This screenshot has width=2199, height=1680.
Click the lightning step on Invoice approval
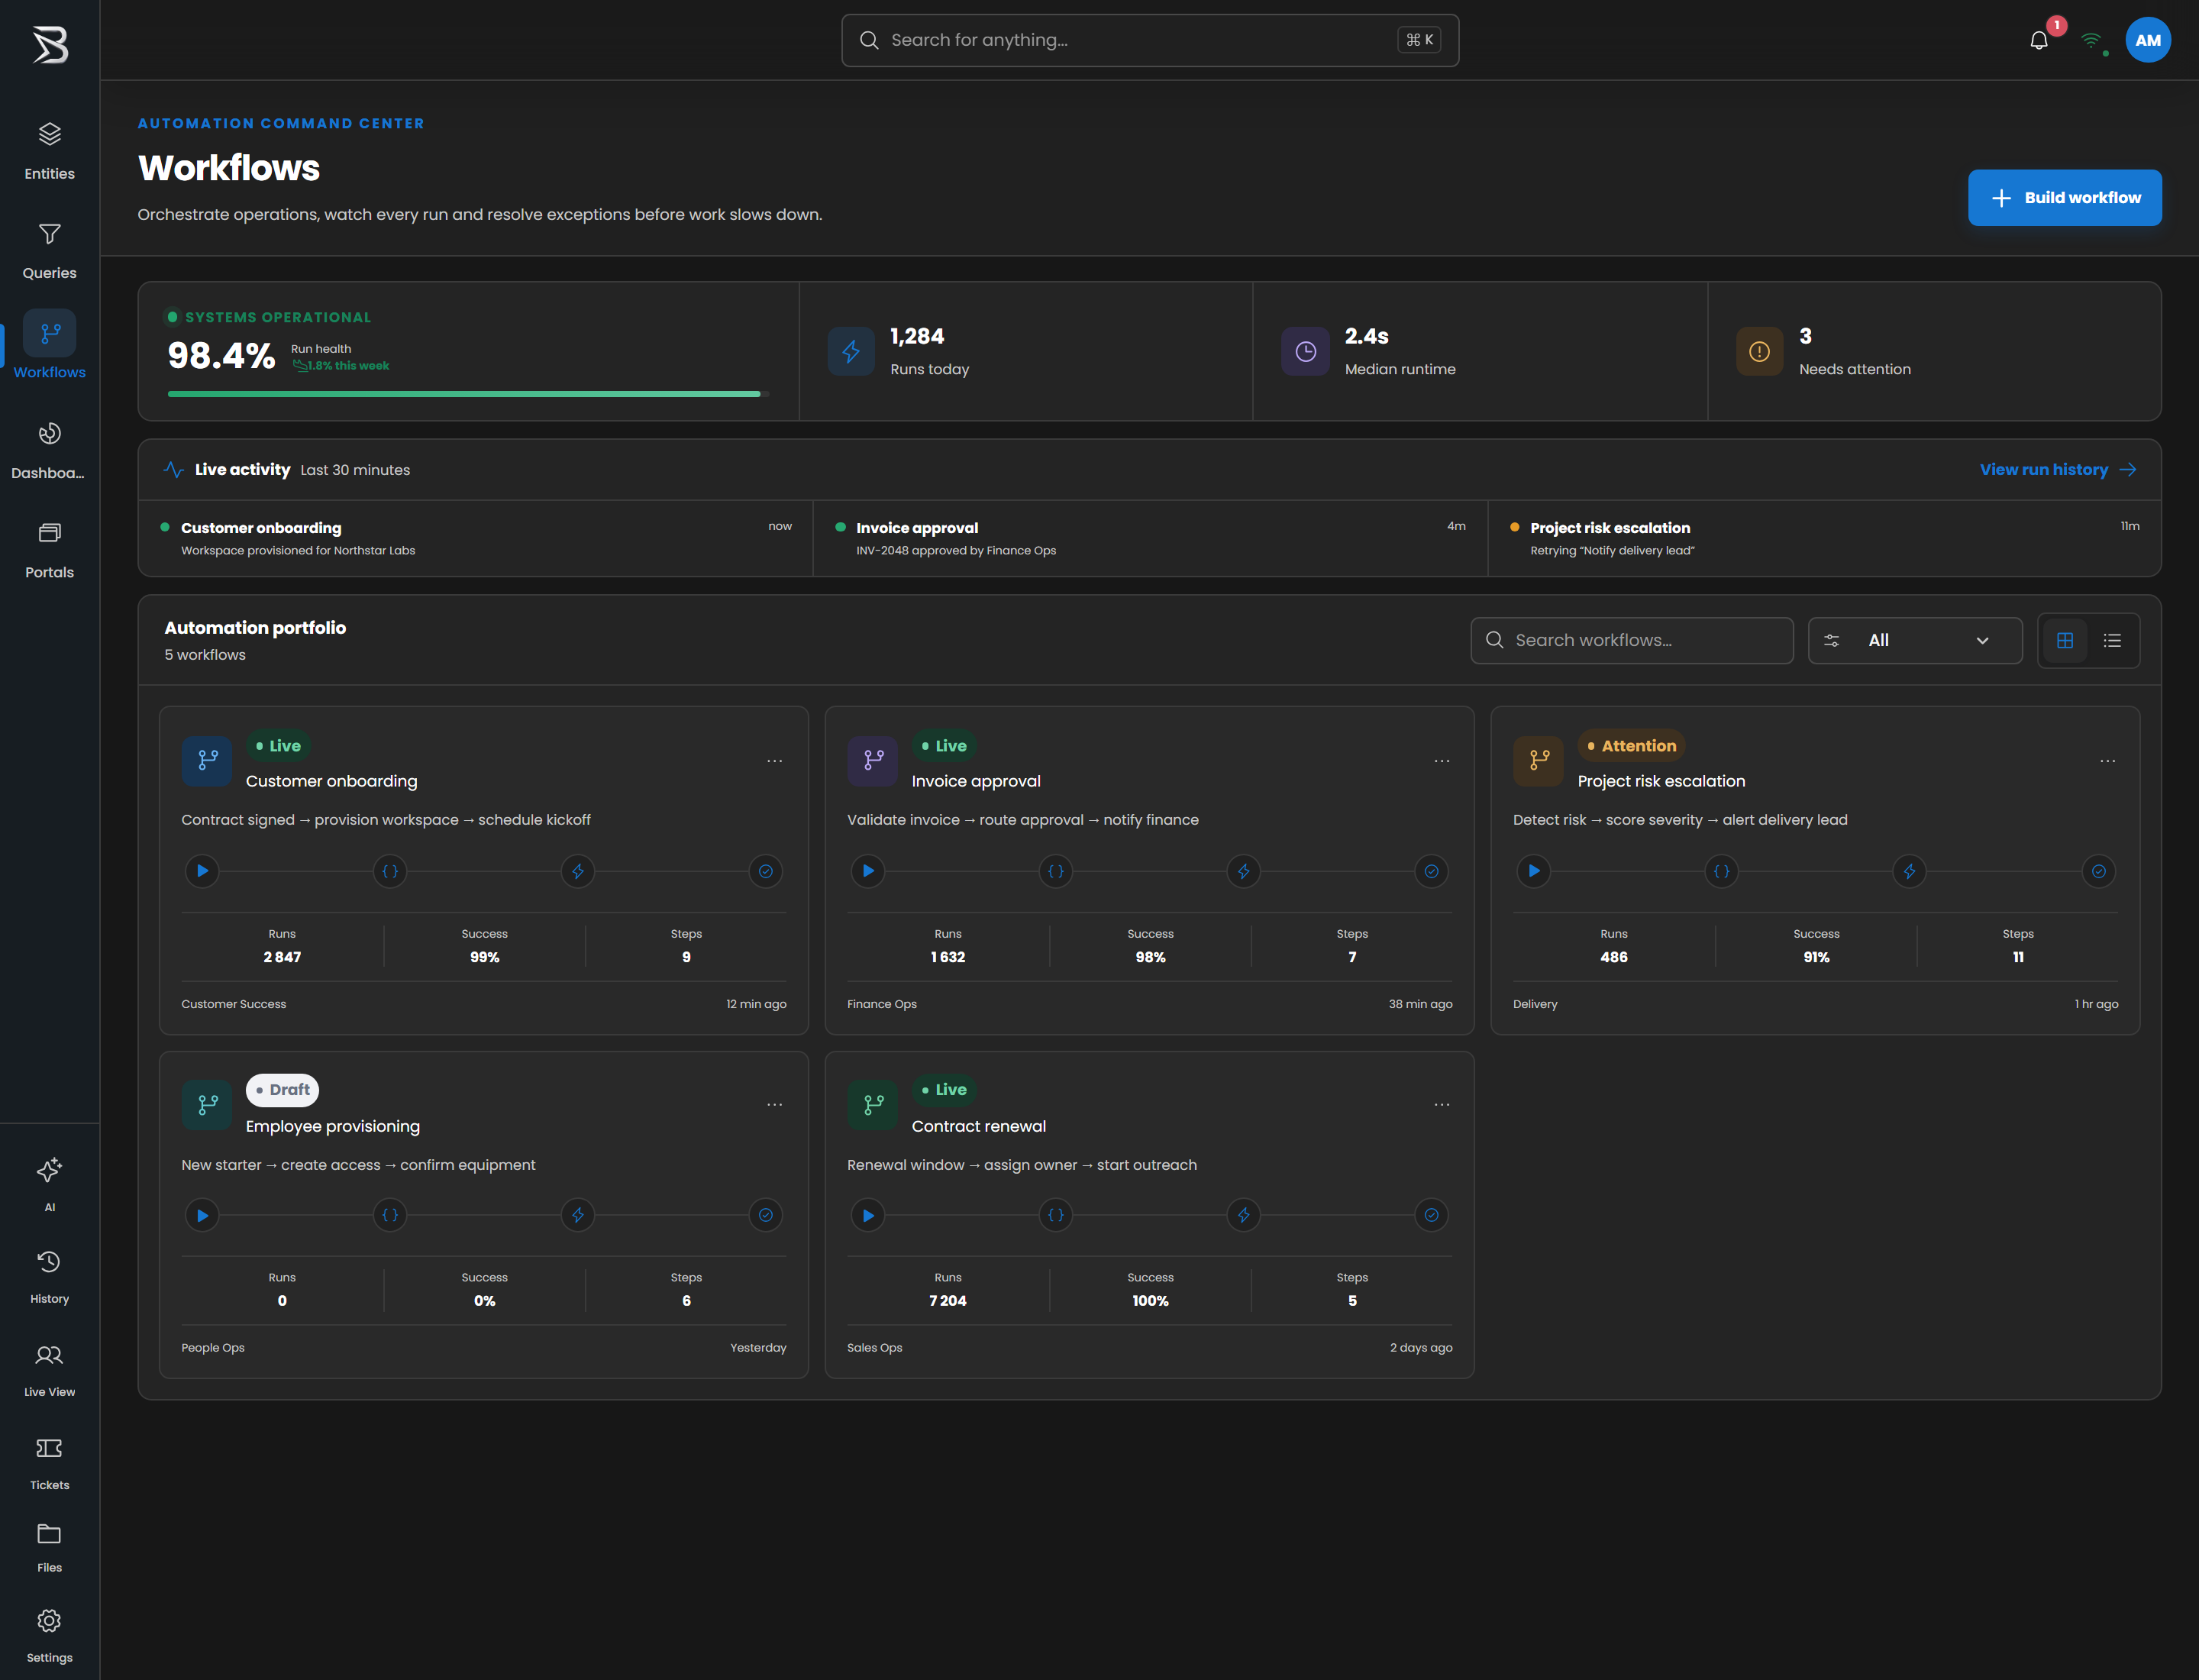(1243, 871)
